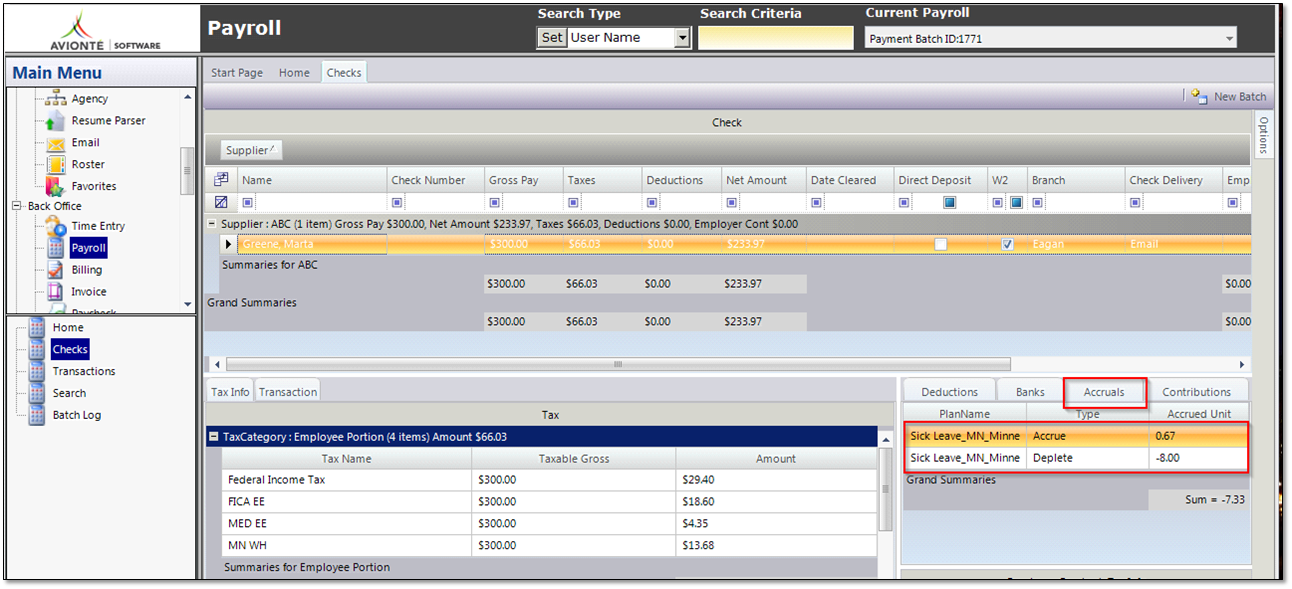The height and width of the screenshot is (589, 1292).
Task: Click the Name column filter icon
Action: (247, 202)
